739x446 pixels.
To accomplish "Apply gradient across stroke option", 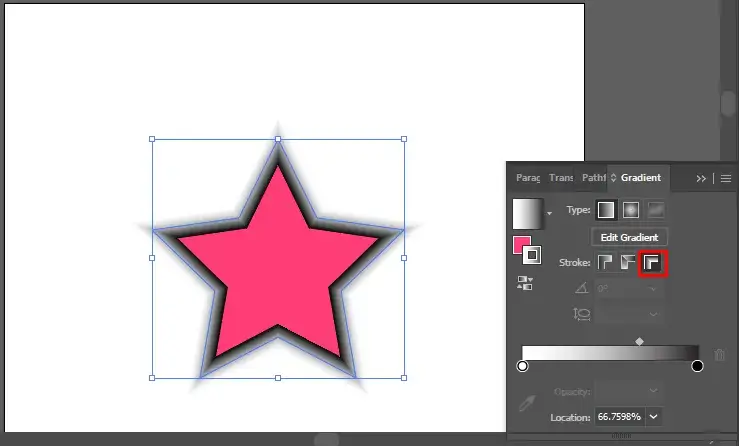I will tap(652, 263).
